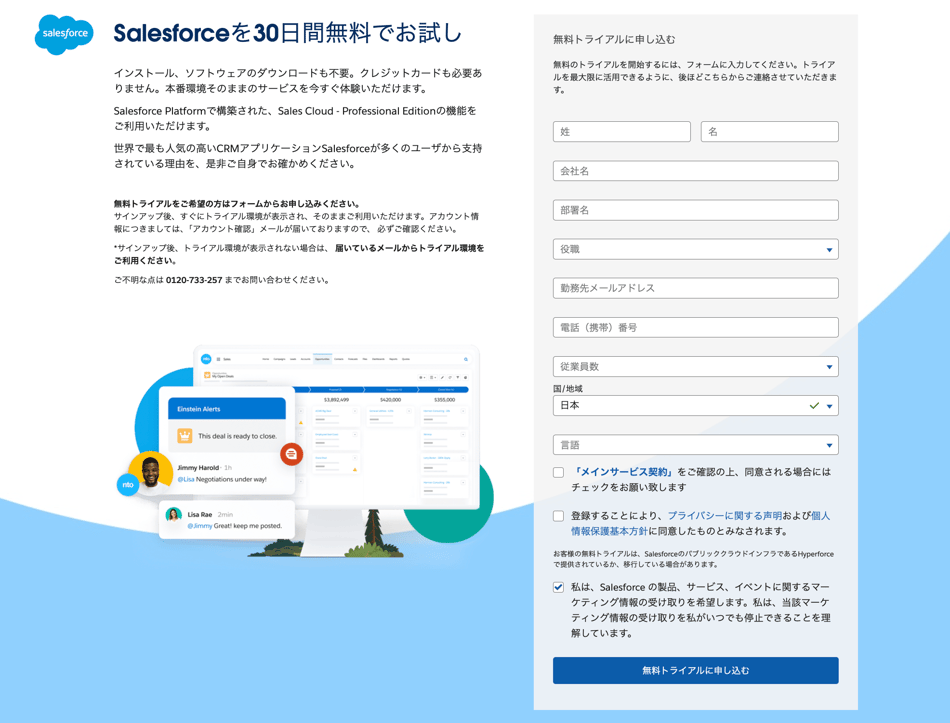Open the 「メインサービス契約」 link

[623, 472]
